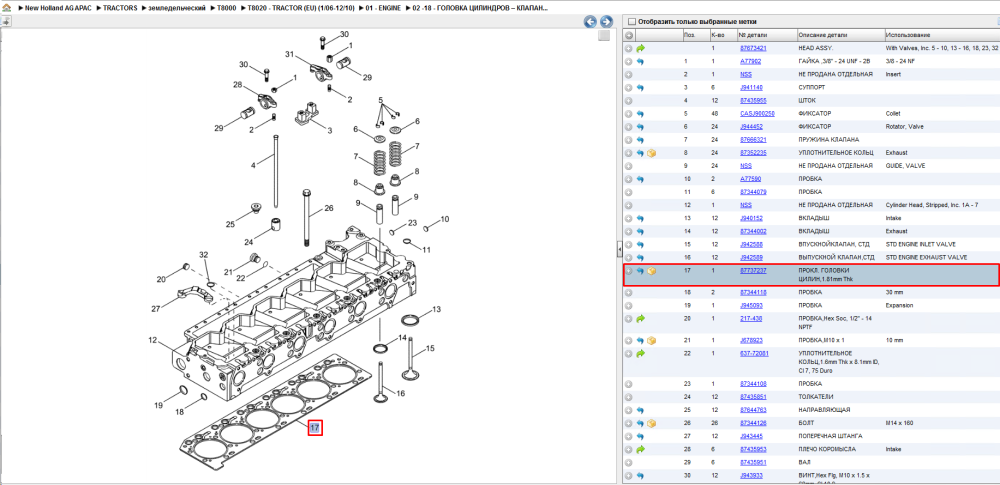Click the plus icon in the table header
The width and height of the screenshot is (1000, 485).
pyautogui.click(x=629, y=35)
